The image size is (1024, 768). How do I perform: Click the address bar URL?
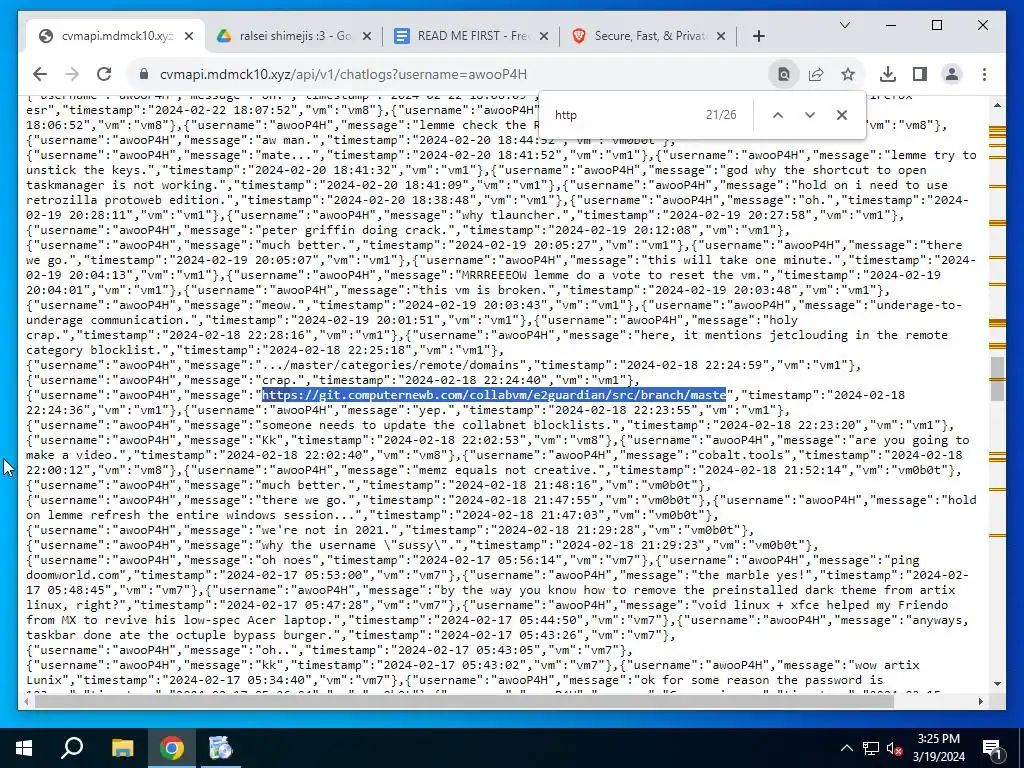coord(343,74)
